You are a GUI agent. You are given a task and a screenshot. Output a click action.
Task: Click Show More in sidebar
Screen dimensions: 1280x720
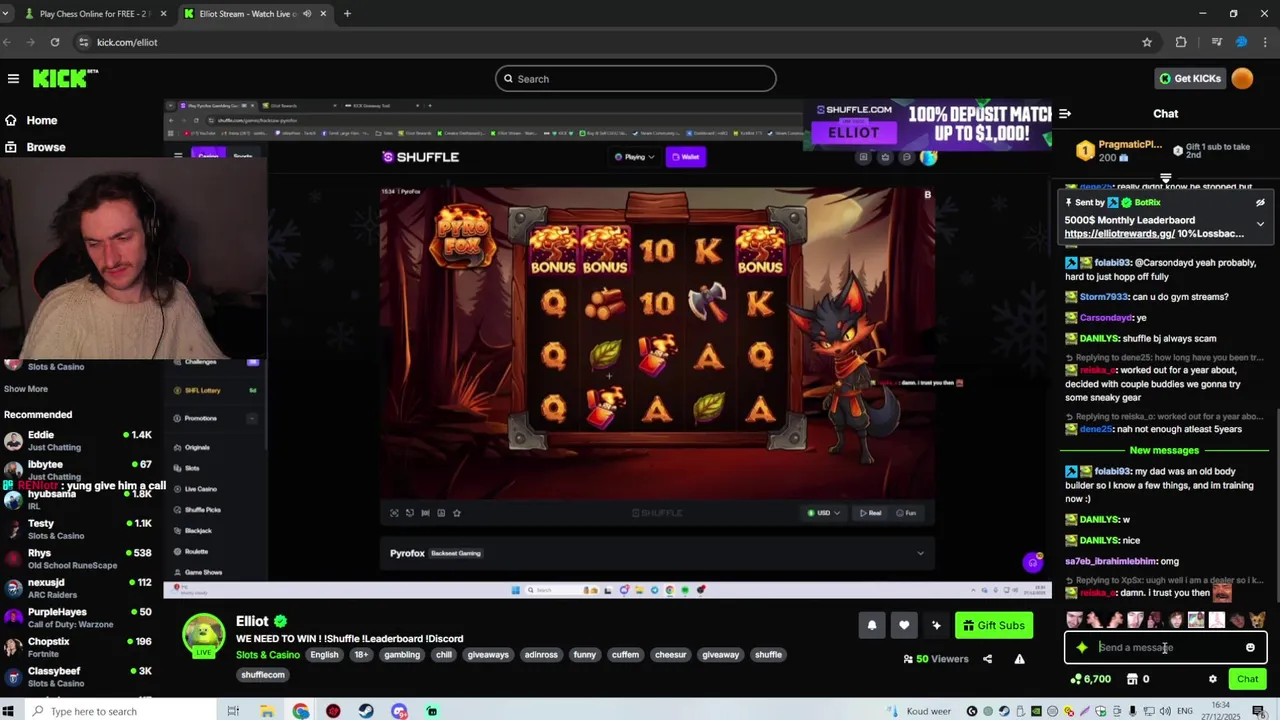pyautogui.click(x=26, y=389)
